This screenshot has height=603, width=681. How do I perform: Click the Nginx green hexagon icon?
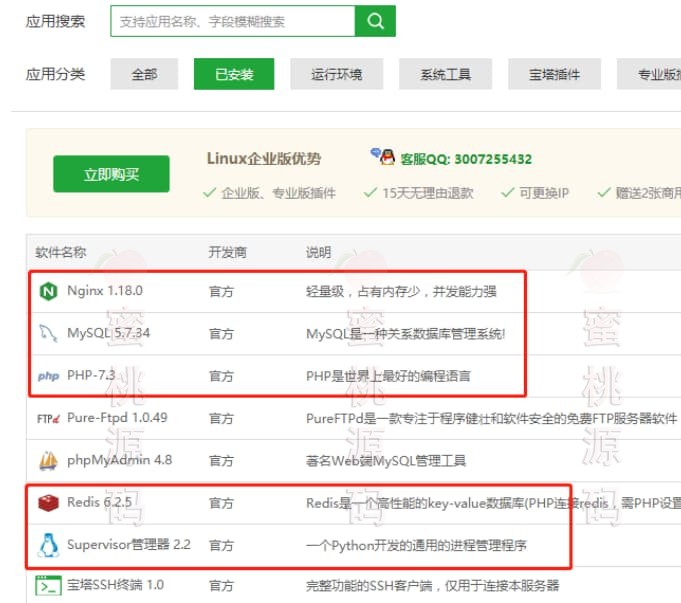pos(48,292)
